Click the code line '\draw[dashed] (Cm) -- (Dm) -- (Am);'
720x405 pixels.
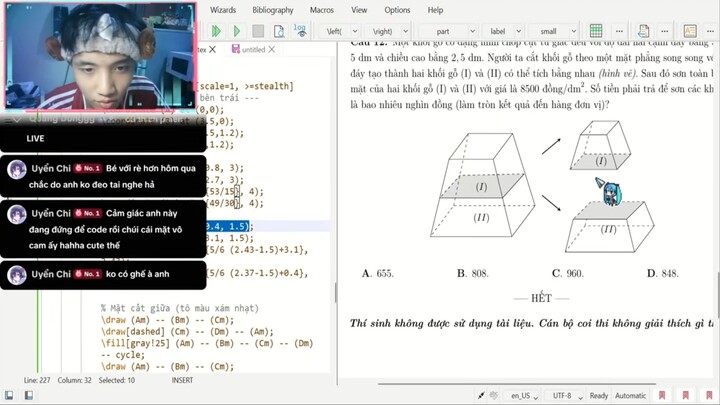tap(187, 332)
